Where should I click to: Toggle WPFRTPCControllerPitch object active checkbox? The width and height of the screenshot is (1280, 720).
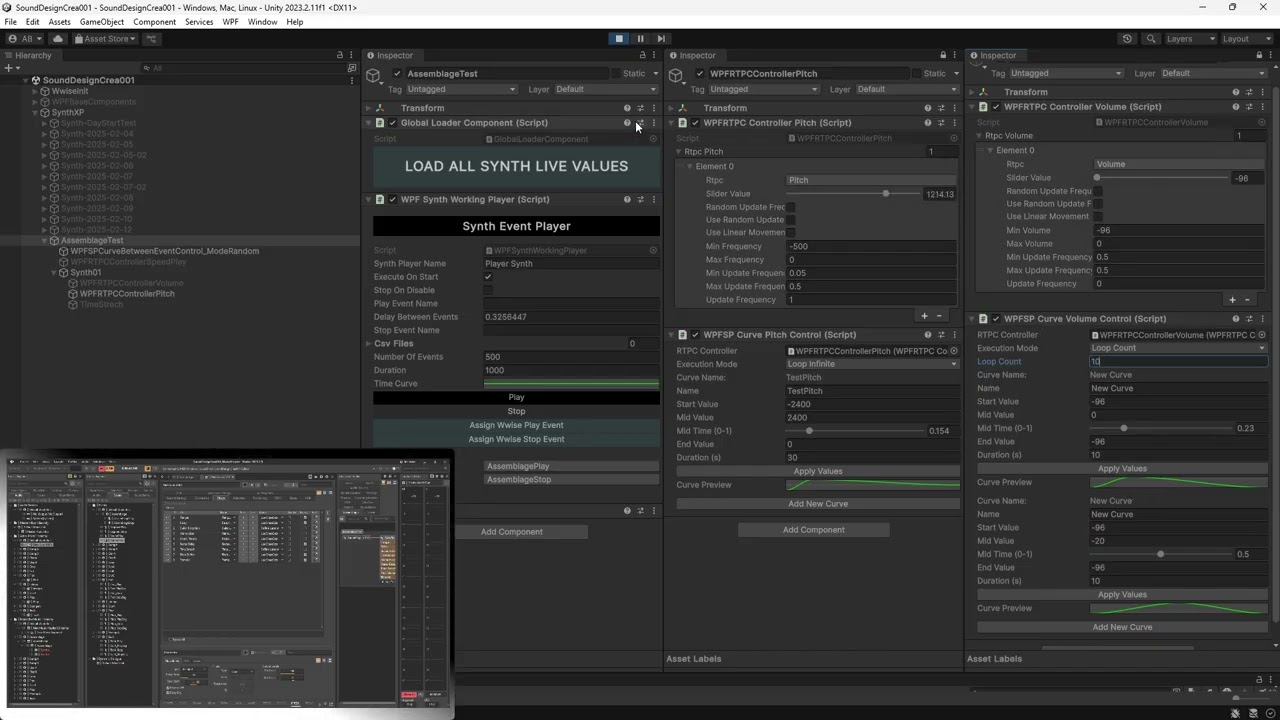700,74
